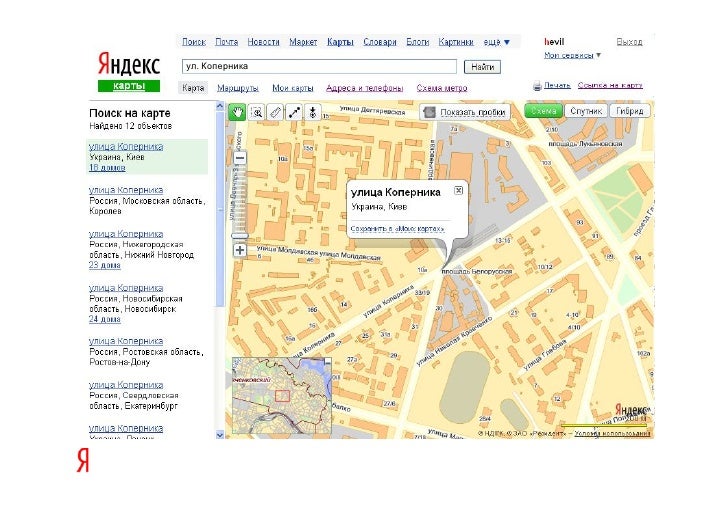Click Сохранить в «Моих картах» link
728x514 pixels.
point(397,229)
